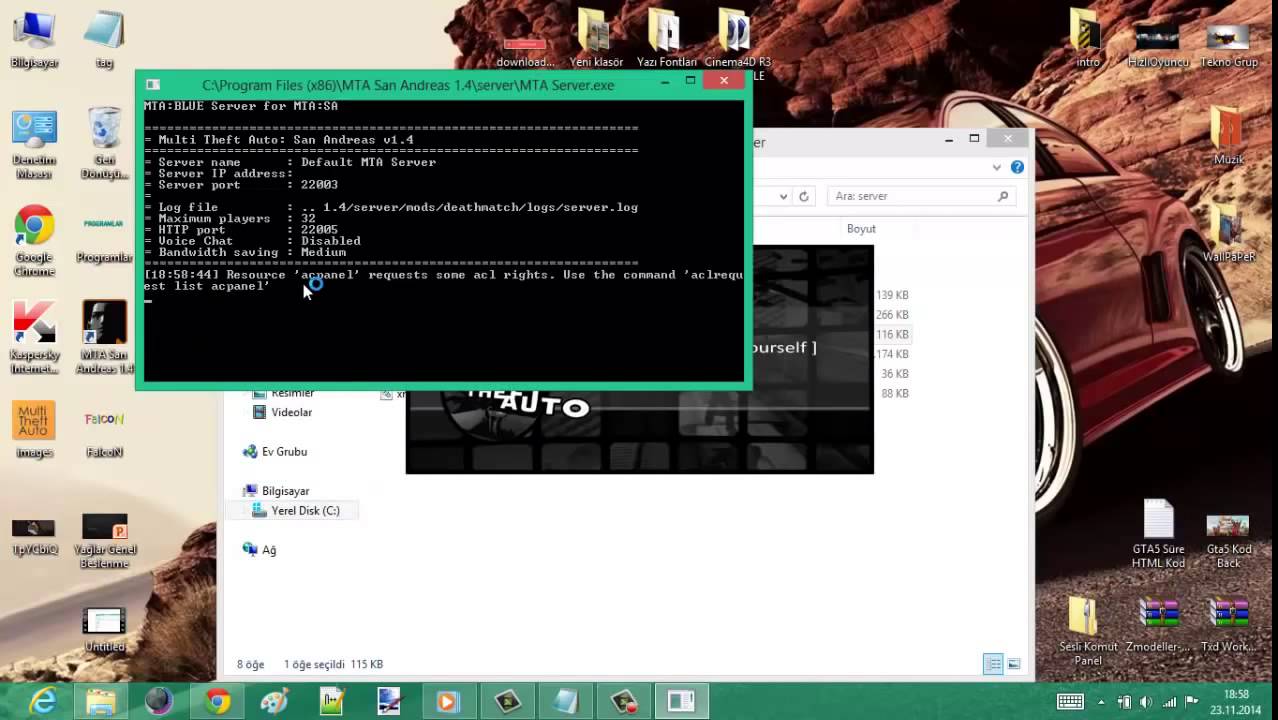1278x720 pixels.
Task: Click the volume speaker tray icon
Action: (1146, 702)
